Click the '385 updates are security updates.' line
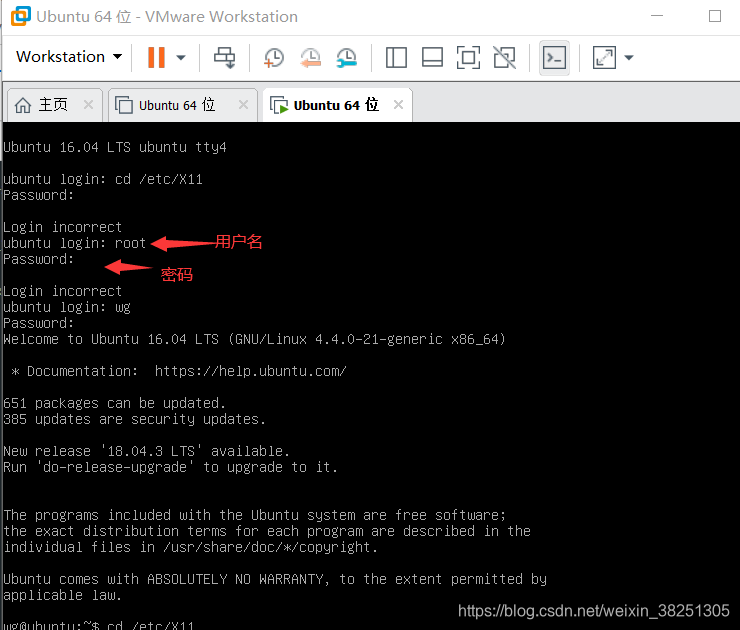Viewport: 740px width, 630px height. point(135,420)
